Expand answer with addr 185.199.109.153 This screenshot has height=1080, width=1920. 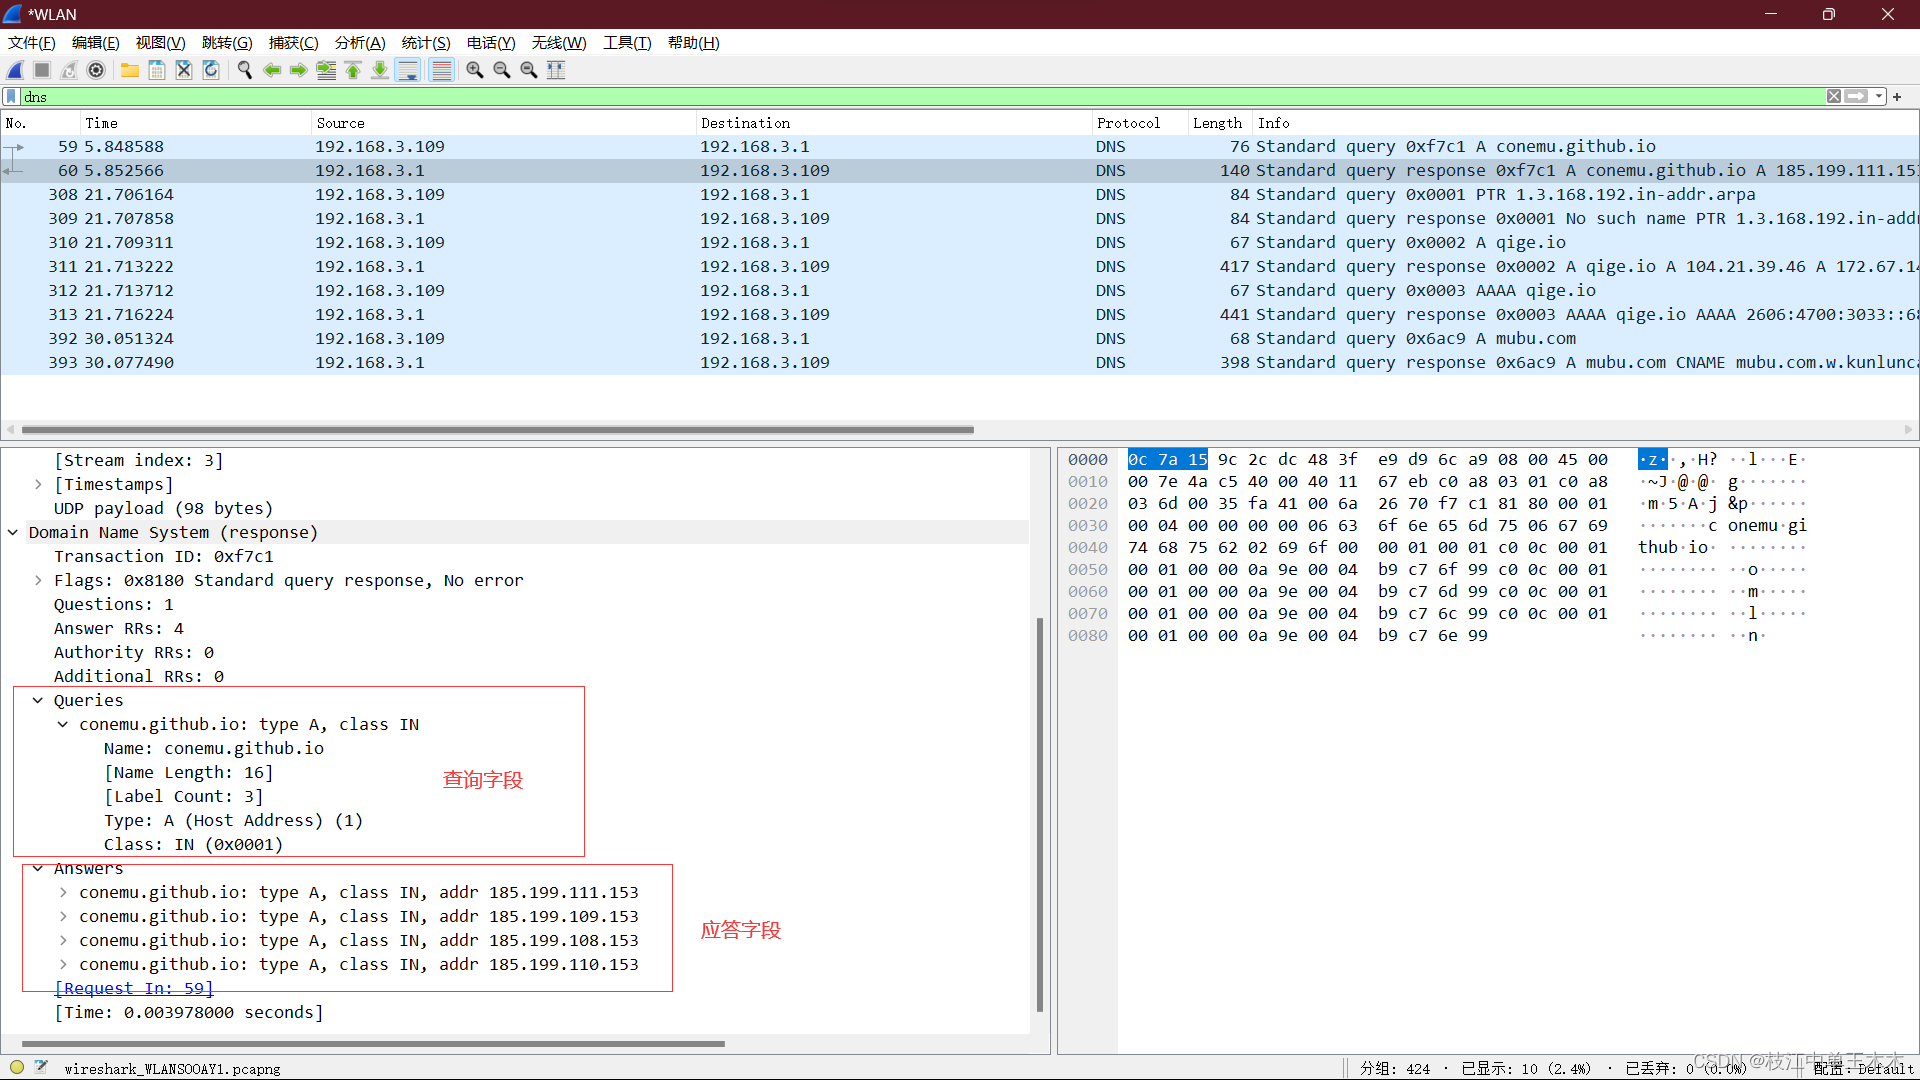(x=63, y=917)
